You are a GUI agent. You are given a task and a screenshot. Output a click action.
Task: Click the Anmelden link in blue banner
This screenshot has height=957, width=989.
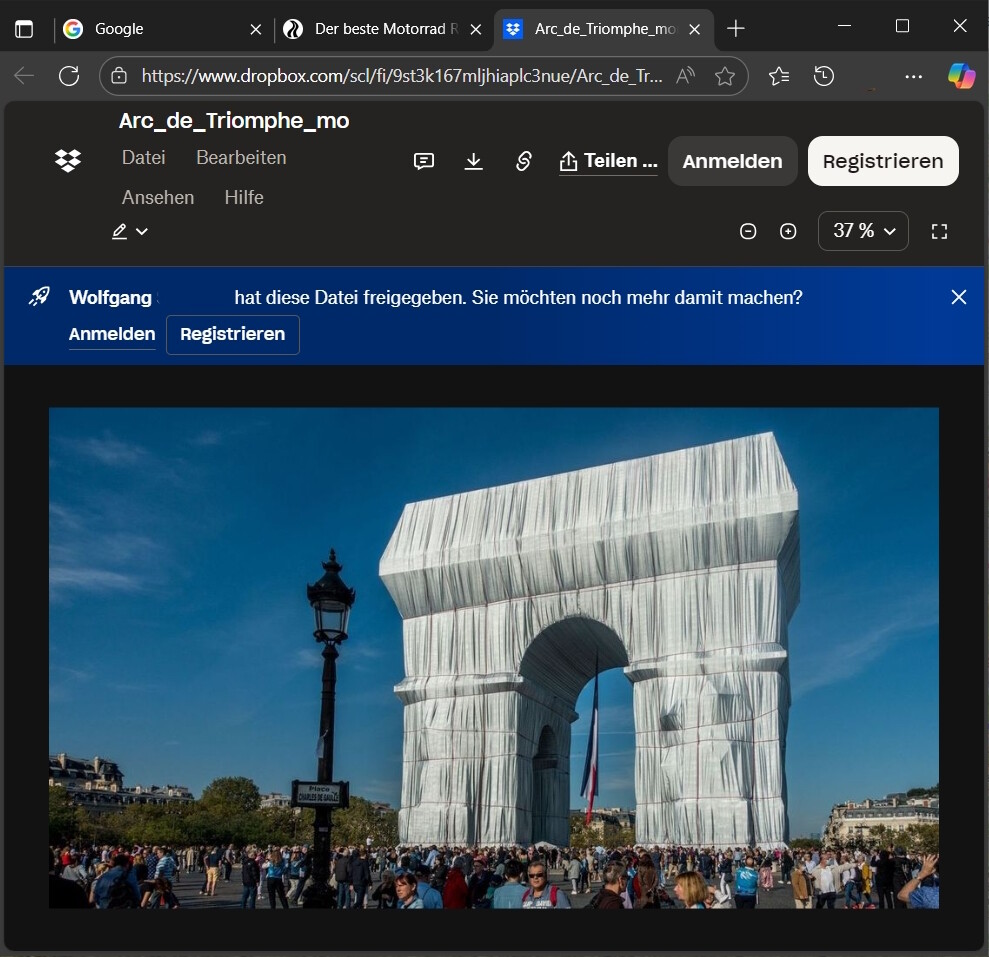pyautogui.click(x=112, y=334)
